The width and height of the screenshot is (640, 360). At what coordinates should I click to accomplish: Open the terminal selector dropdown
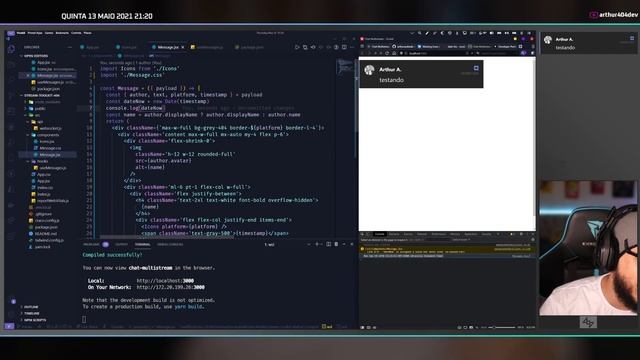286,244
